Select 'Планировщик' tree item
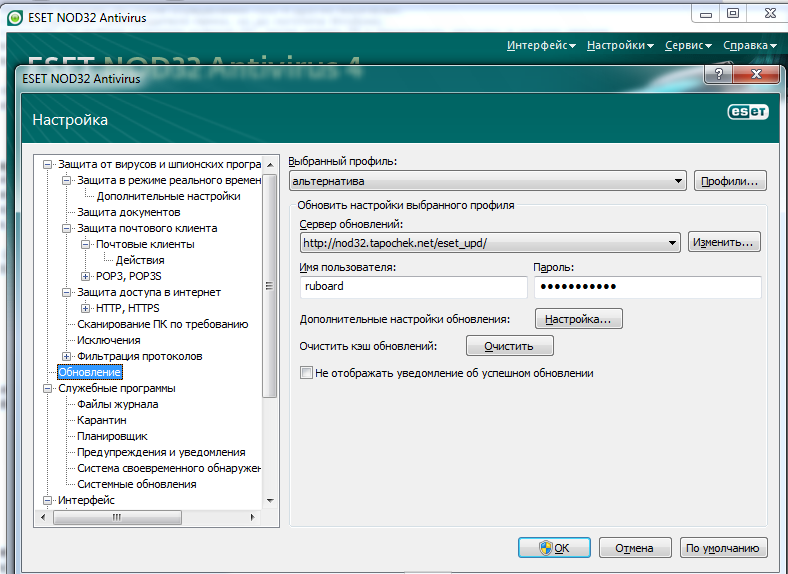Image resolution: width=788 pixels, height=574 pixels. (112, 436)
